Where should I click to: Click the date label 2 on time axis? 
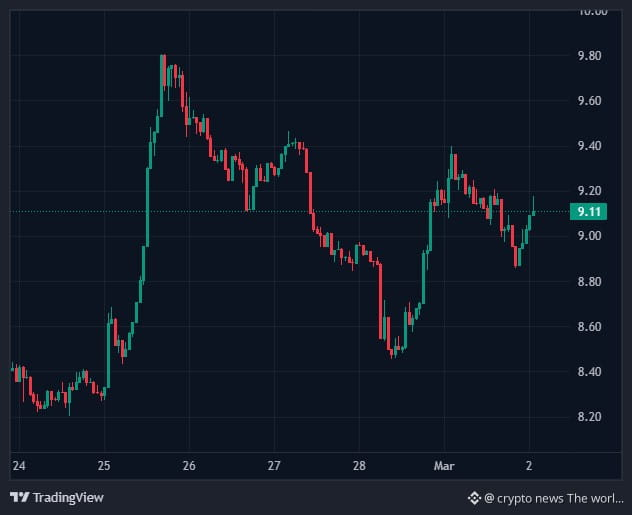[529, 466]
